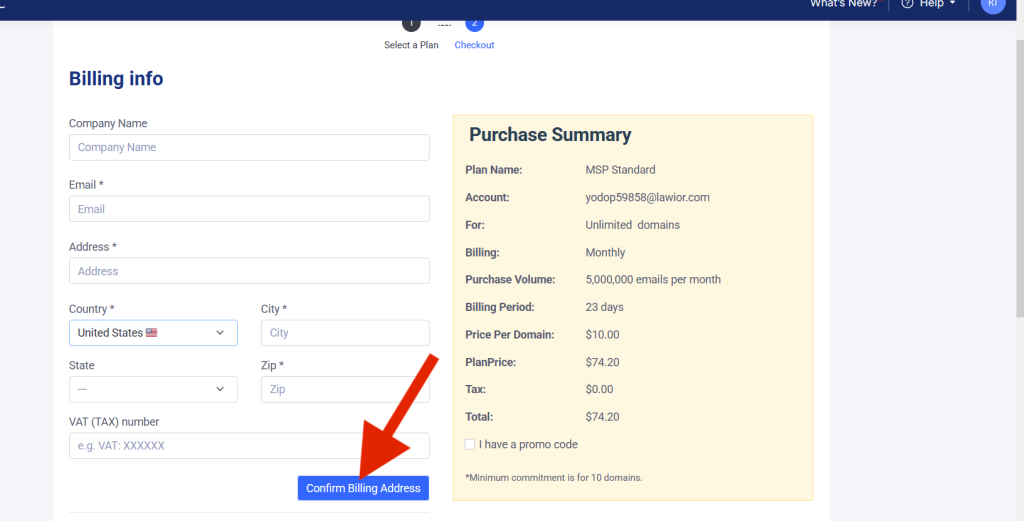
Task: Open the RI user avatar menu
Action: [x=993, y=5]
